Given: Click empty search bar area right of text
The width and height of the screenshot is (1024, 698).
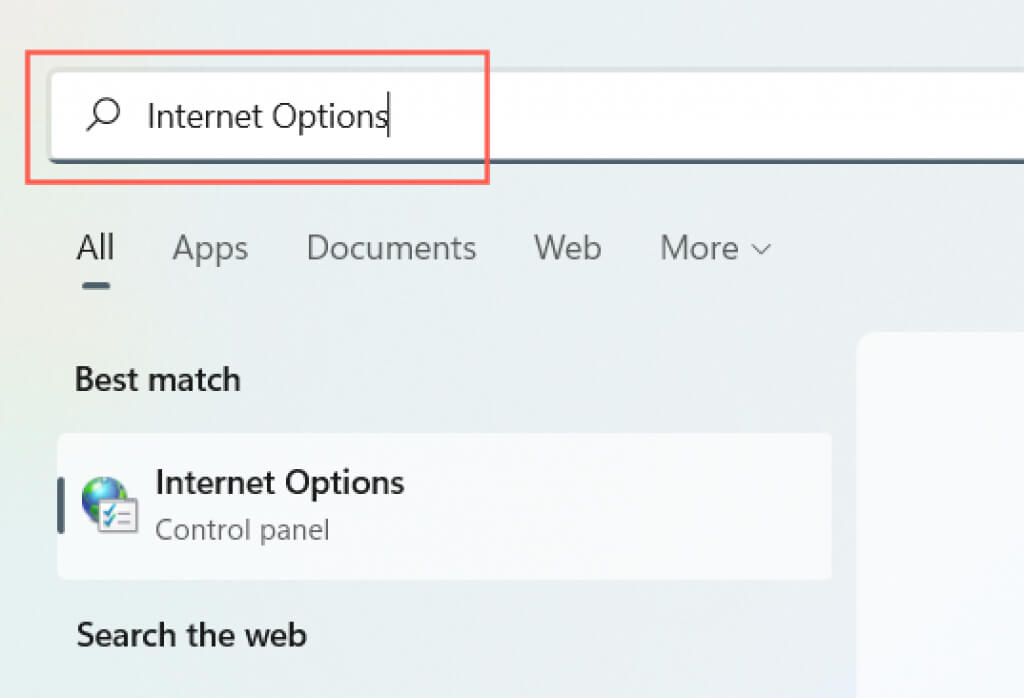Looking at the screenshot, I should tap(700, 117).
